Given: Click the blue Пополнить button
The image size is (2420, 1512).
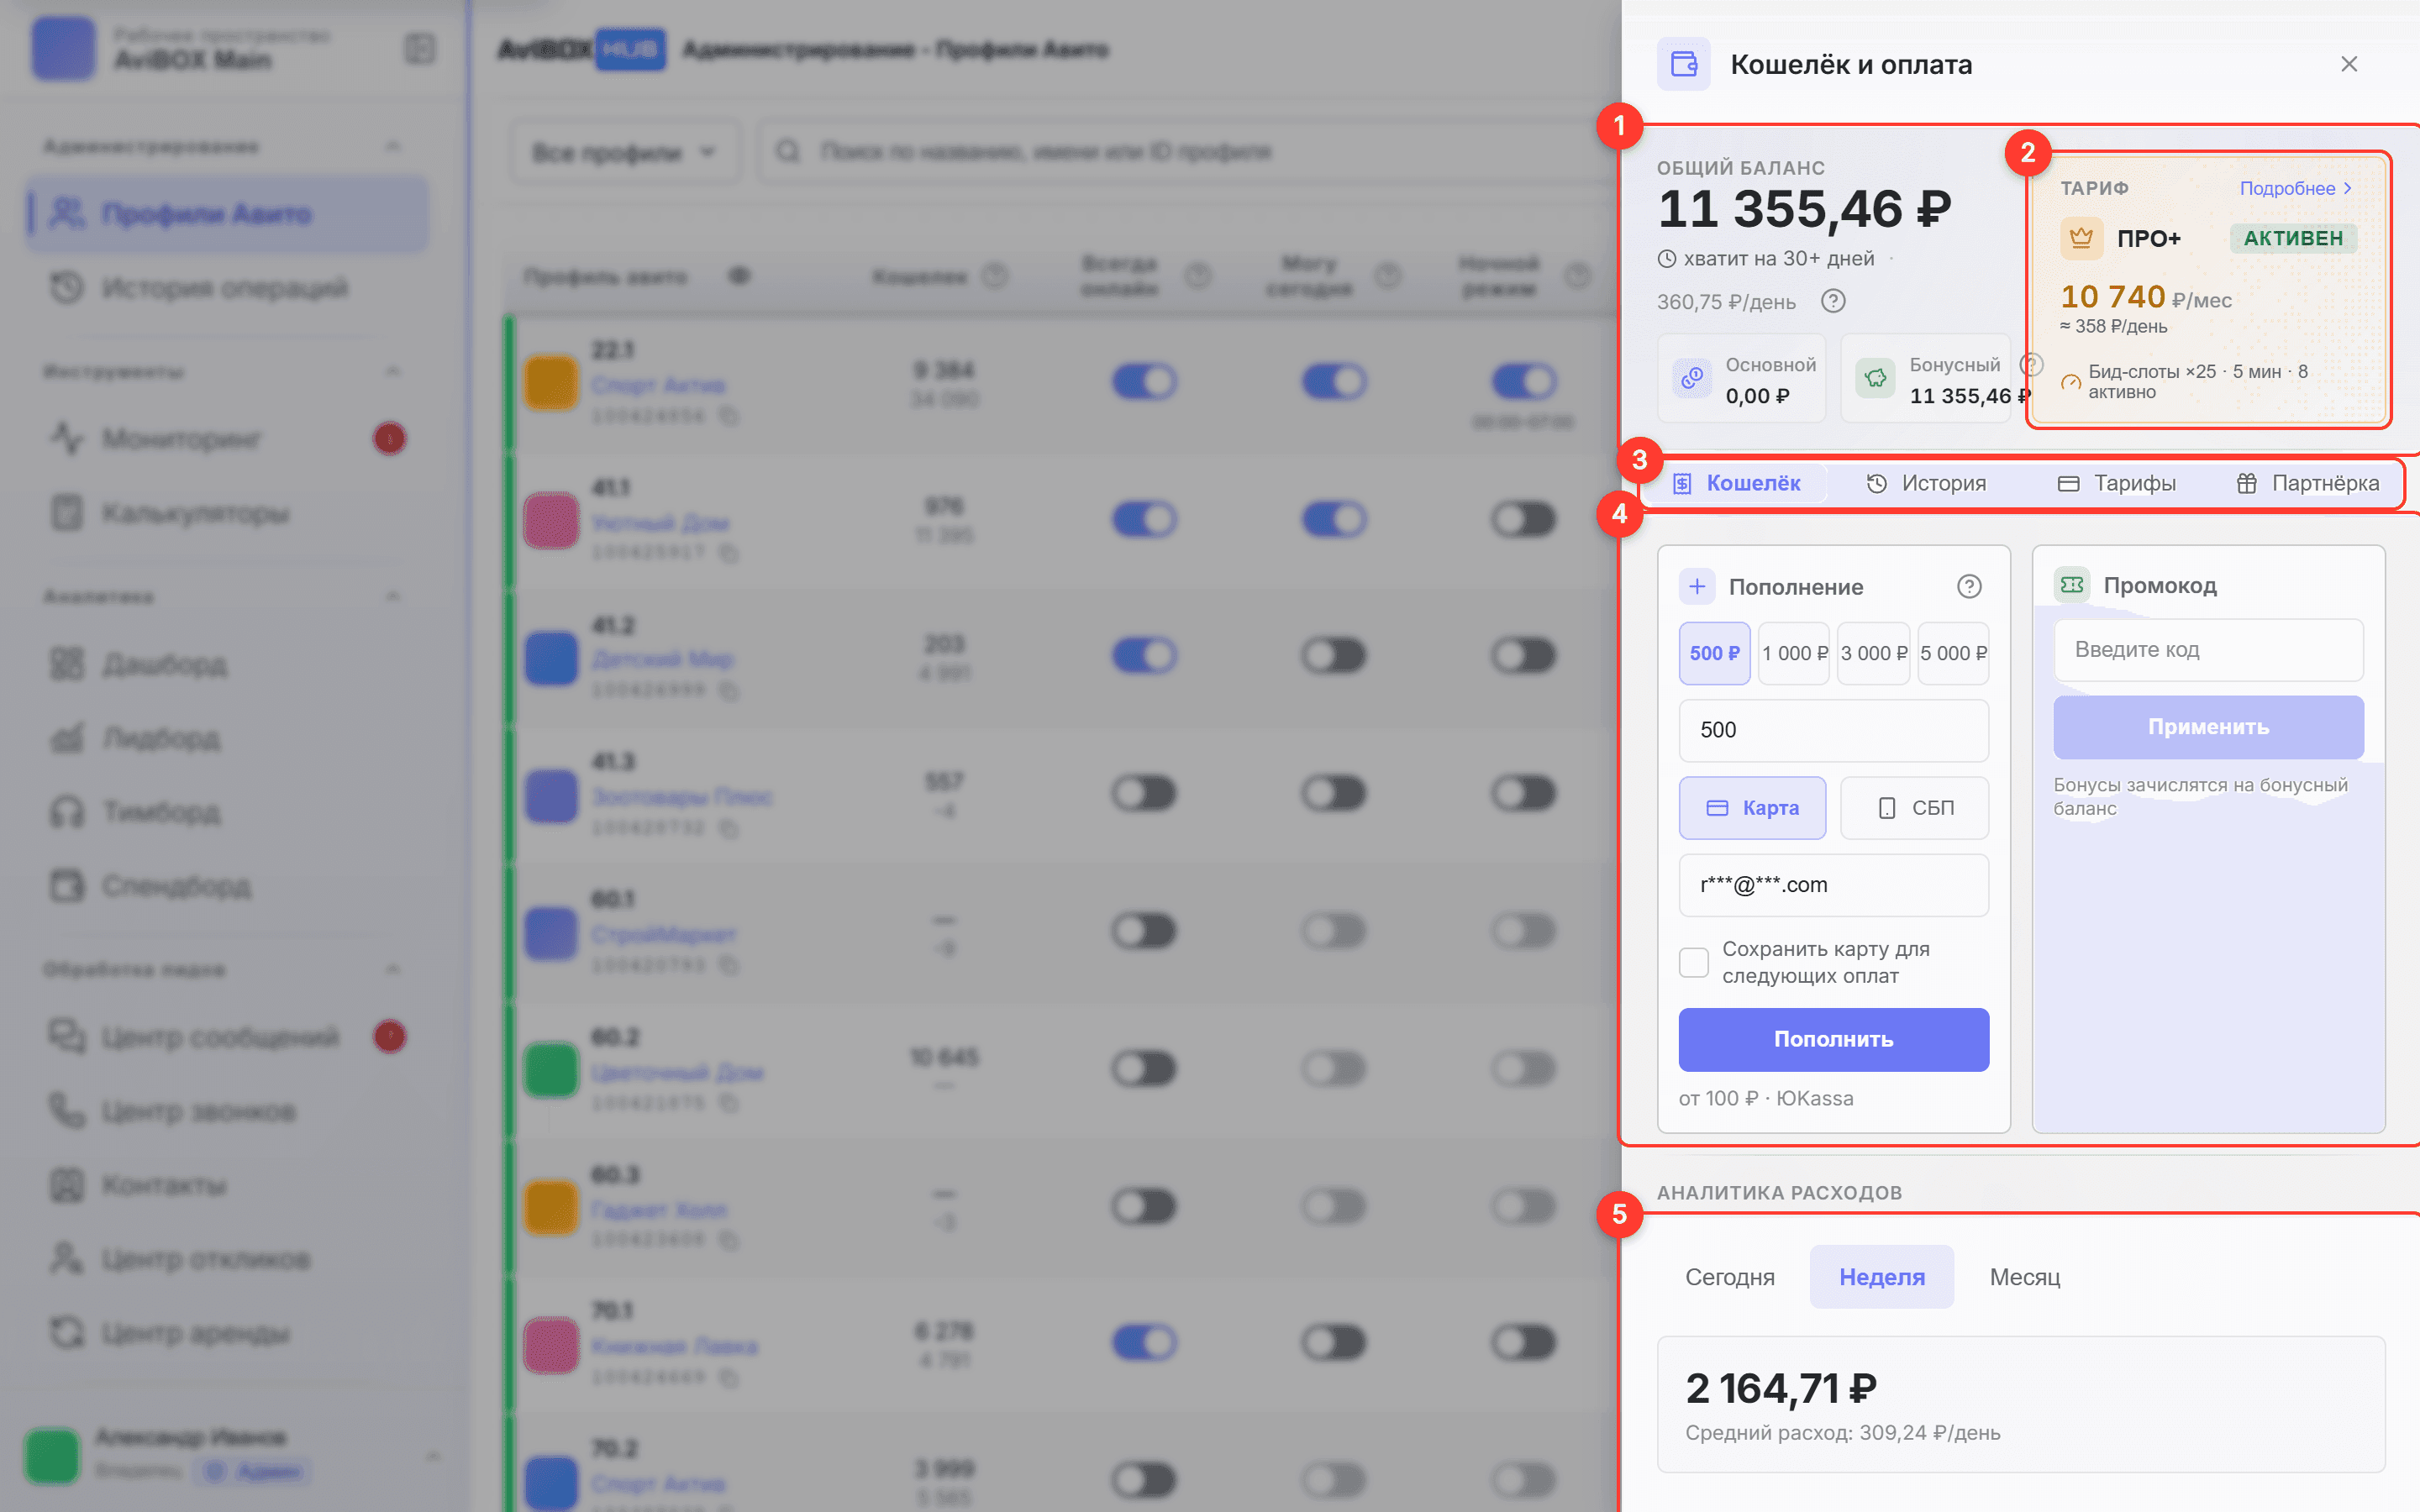Looking at the screenshot, I should [1834, 1039].
